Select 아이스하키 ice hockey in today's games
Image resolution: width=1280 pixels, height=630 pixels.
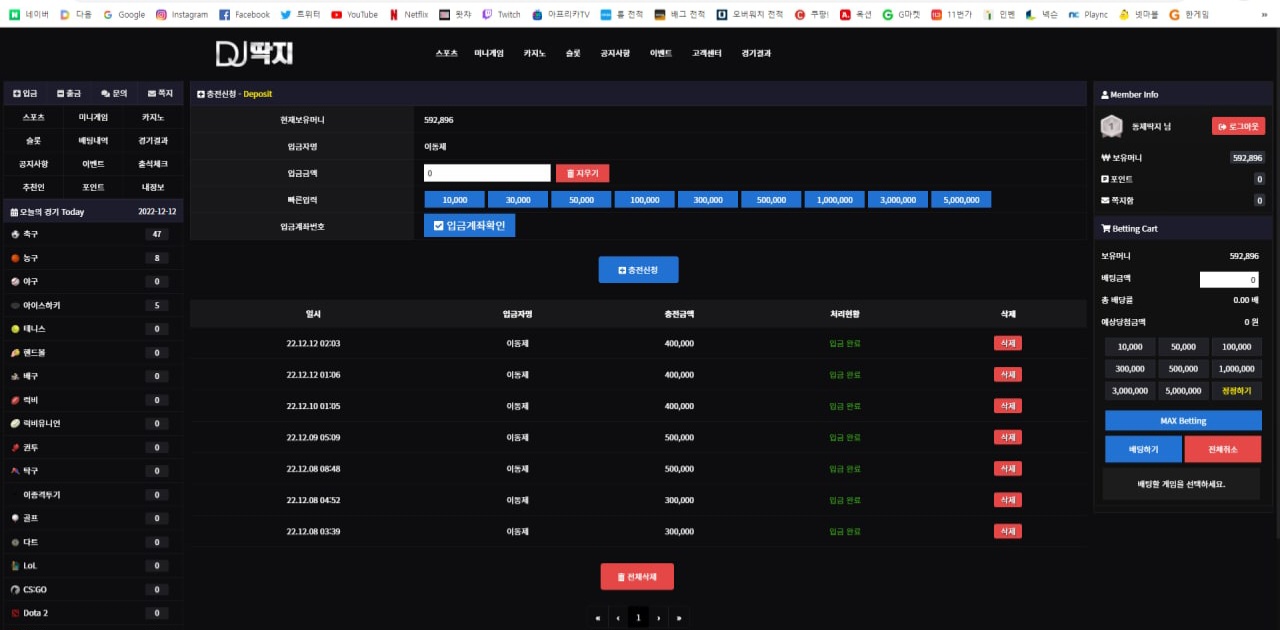(x=93, y=305)
